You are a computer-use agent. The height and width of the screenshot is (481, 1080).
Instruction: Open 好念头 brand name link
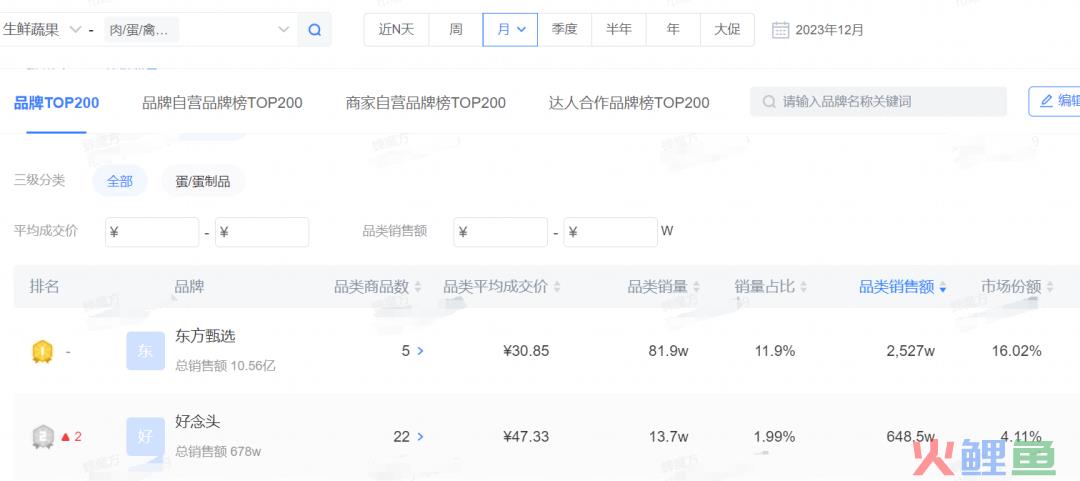pyautogui.click(x=198, y=421)
